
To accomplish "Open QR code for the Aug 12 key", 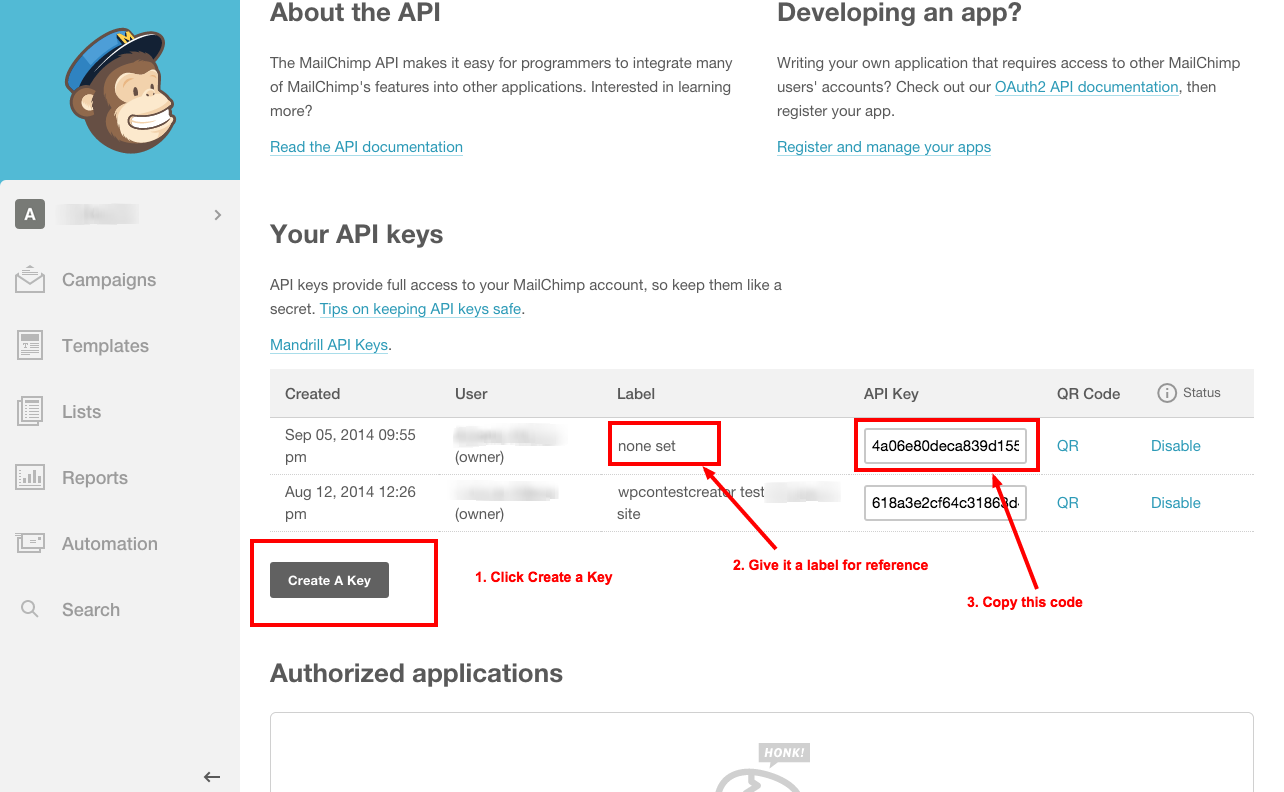I will point(1068,503).
